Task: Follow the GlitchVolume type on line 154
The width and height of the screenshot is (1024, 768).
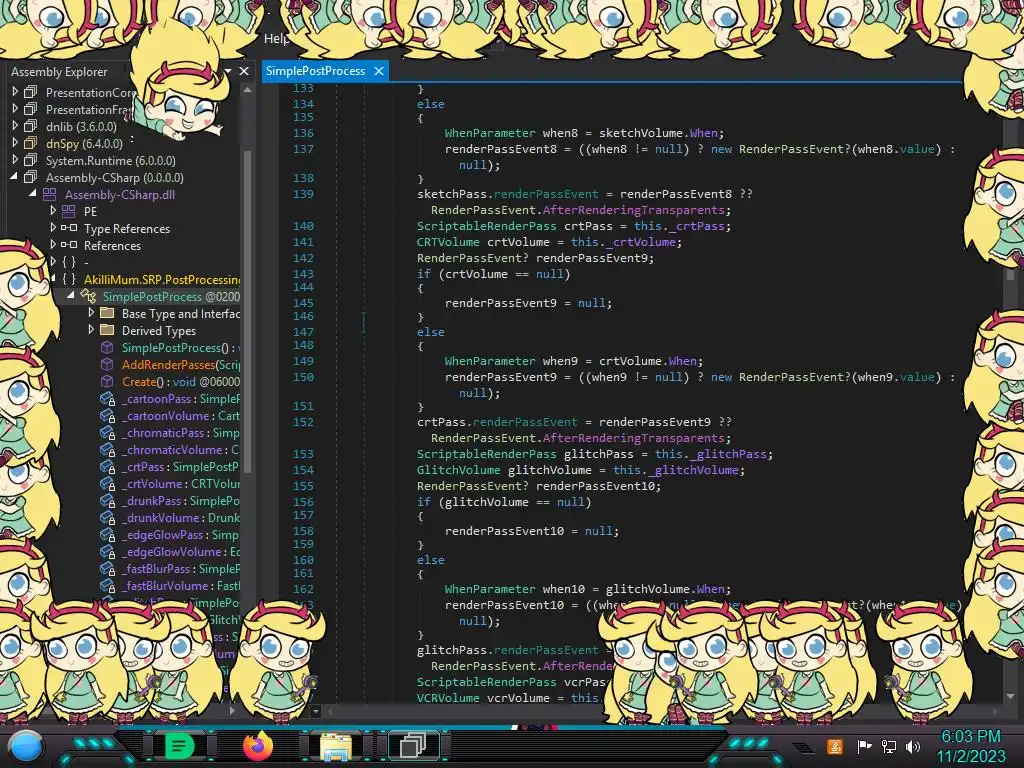Action: click(x=458, y=470)
